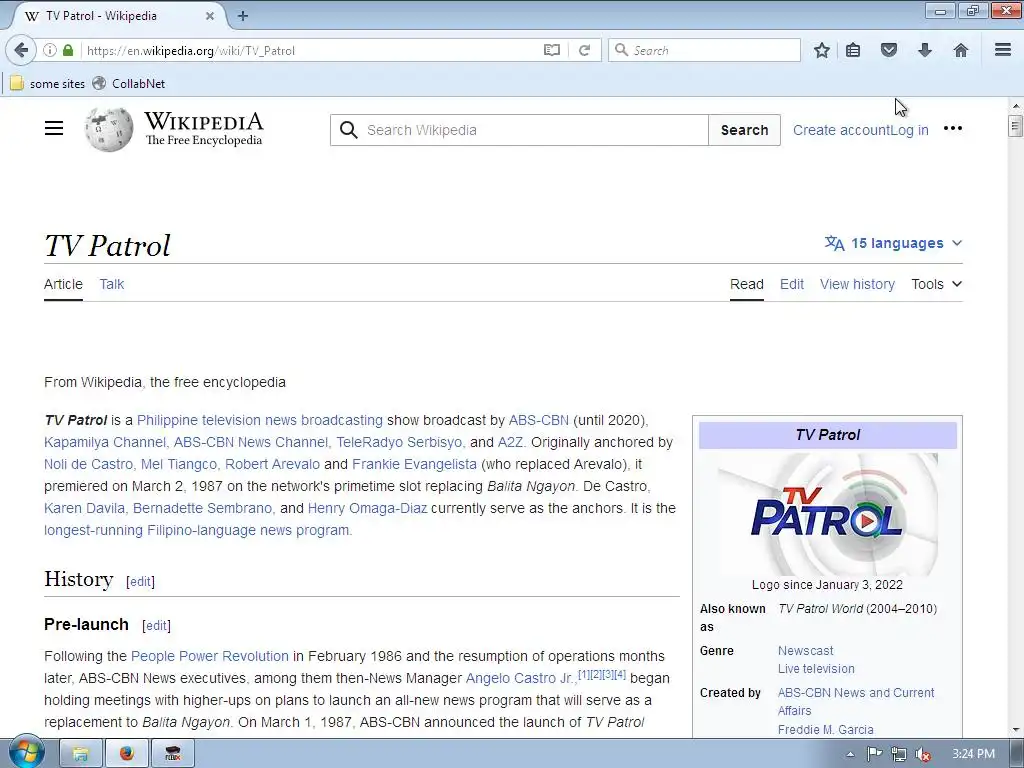Viewport: 1024px width, 768px height.
Task: Open the ABS-CBN link in the intro
Action: tap(539, 420)
